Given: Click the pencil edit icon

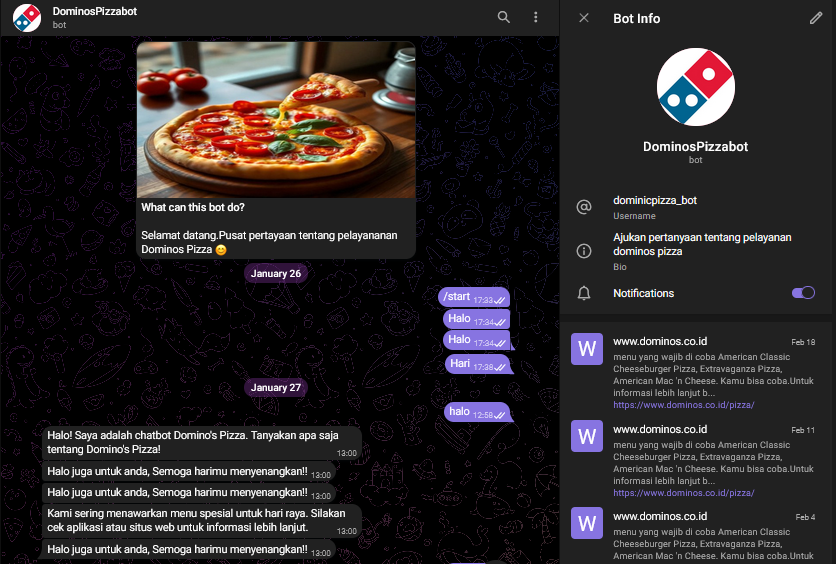Looking at the screenshot, I should pyautogui.click(x=815, y=18).
